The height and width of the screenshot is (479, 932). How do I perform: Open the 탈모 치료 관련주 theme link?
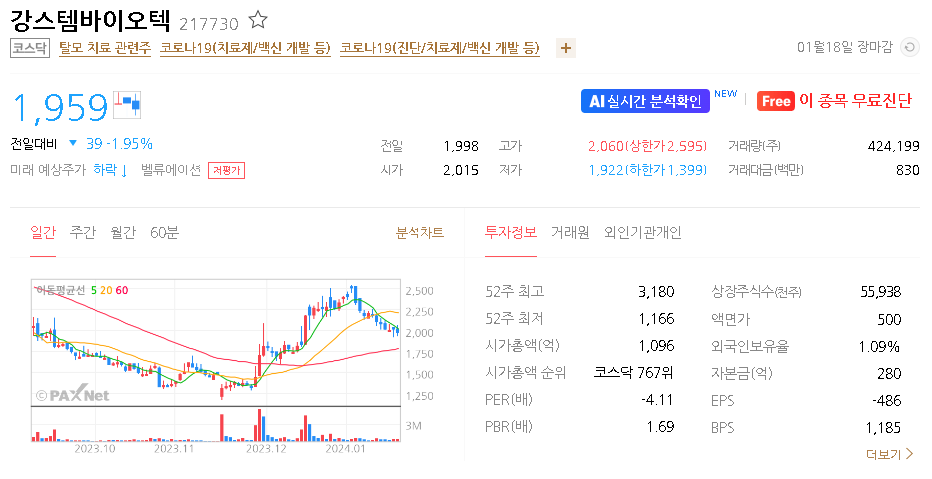coord(105,48)
